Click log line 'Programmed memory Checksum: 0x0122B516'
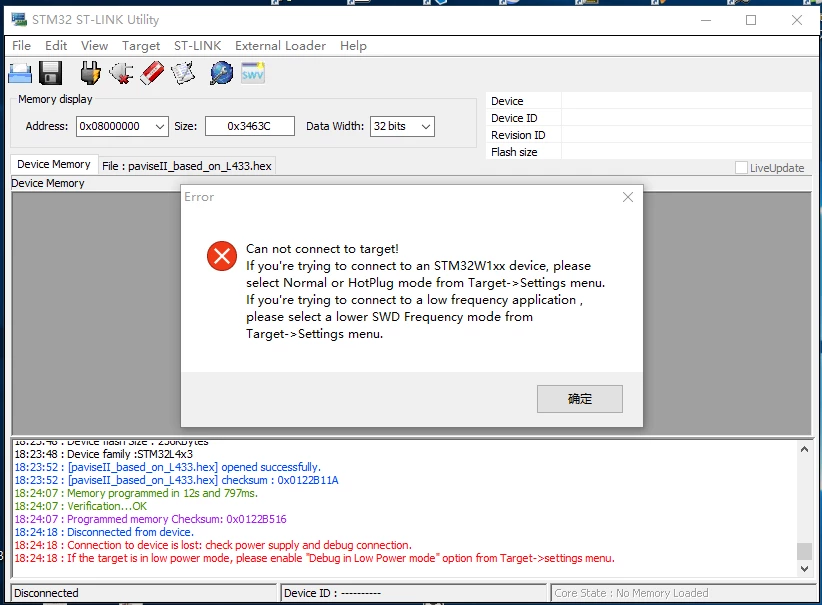Screen dimensions: 822x605 (x=150, y=519)
